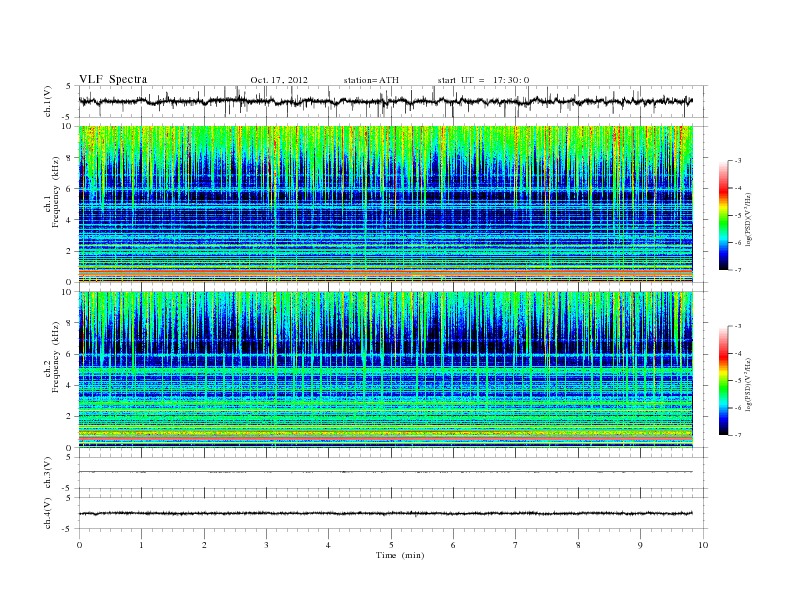Click the "2" kHz tick of ch.1 spectrogram
The height and width of the screenshot is (612, 792).
69,251
